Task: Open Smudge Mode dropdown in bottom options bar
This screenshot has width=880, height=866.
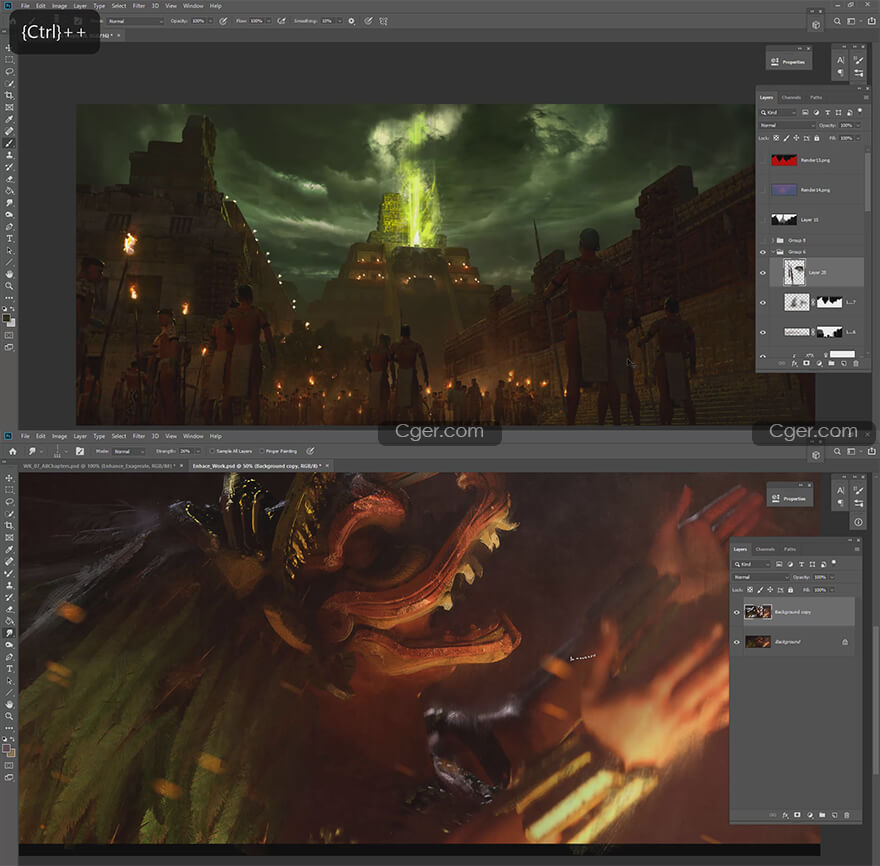Action: [x=129, y=451]
